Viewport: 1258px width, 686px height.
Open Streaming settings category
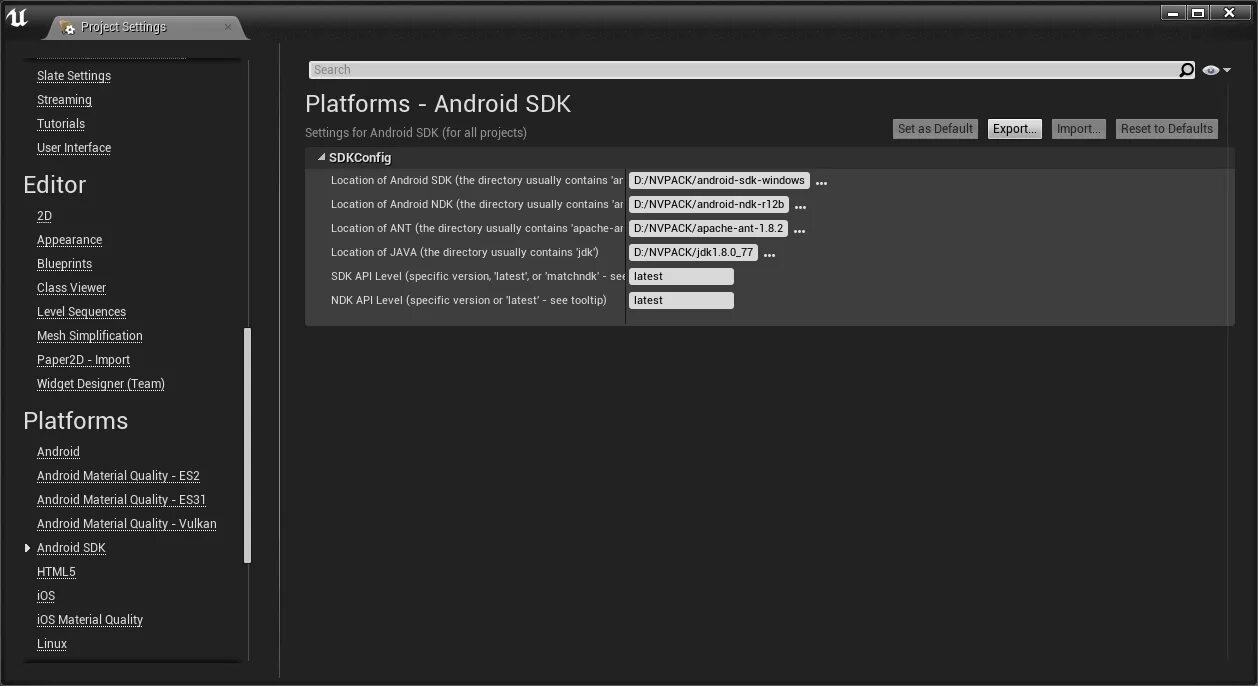click(x=64, y=100)
